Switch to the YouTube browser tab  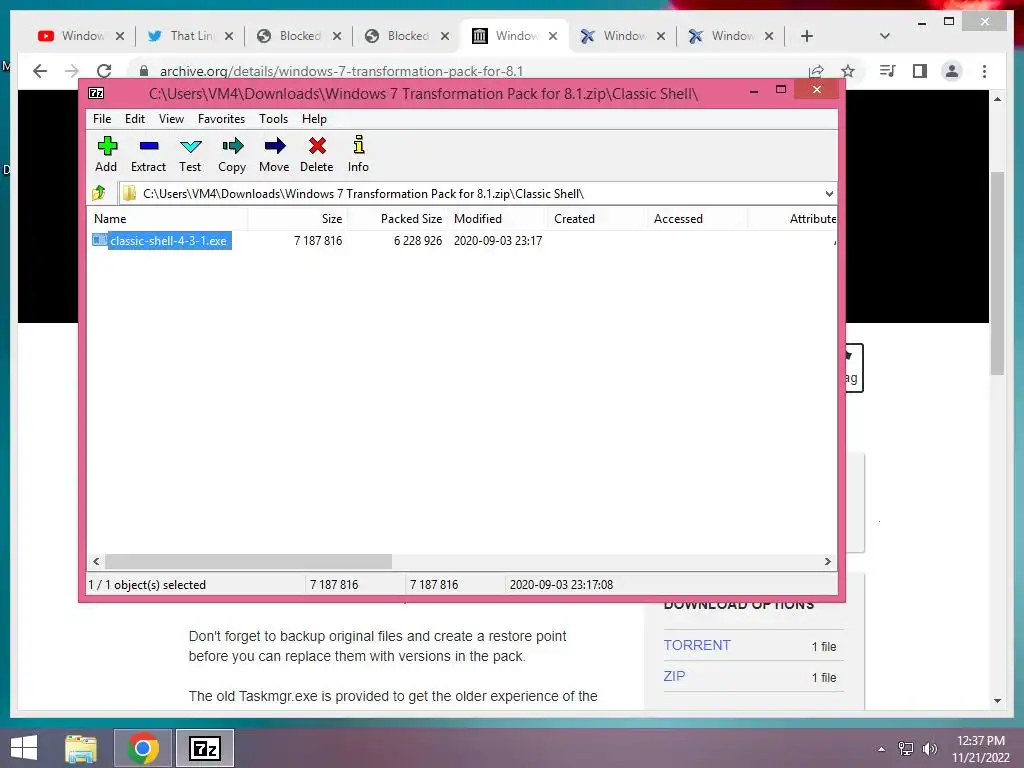point(80,36)
